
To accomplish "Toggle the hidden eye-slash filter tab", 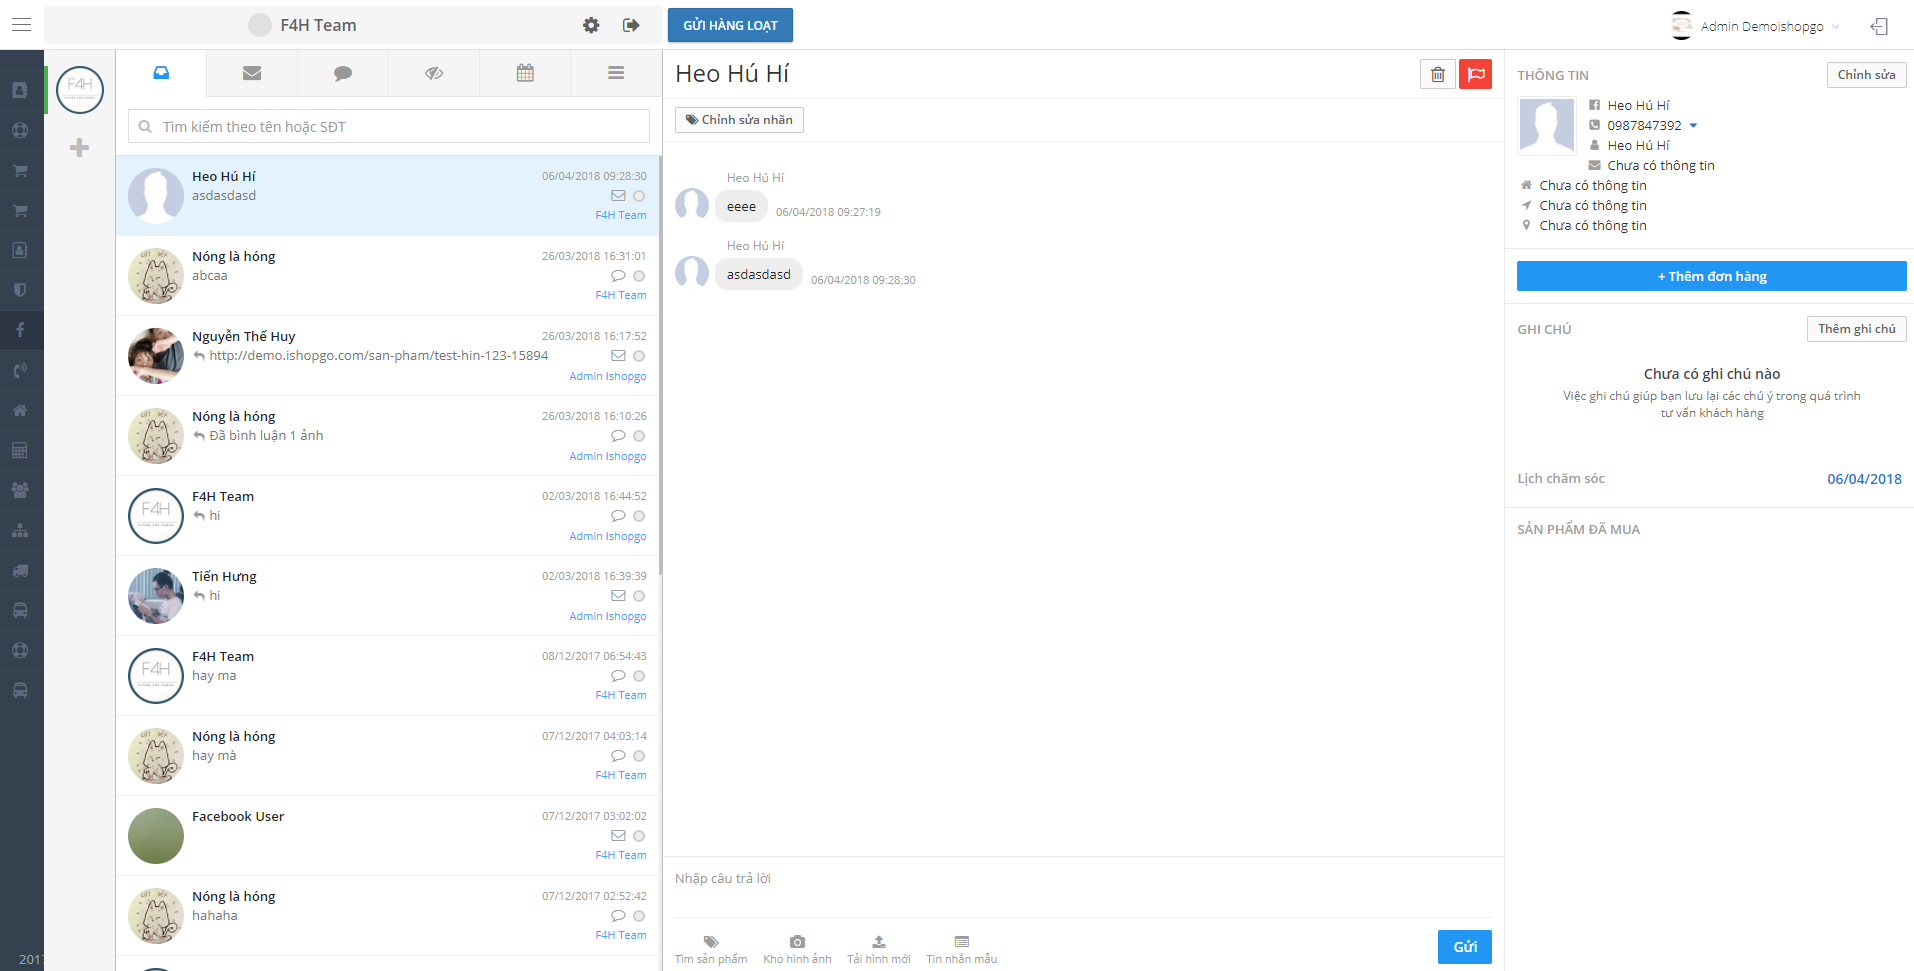I will click(434, 73).
